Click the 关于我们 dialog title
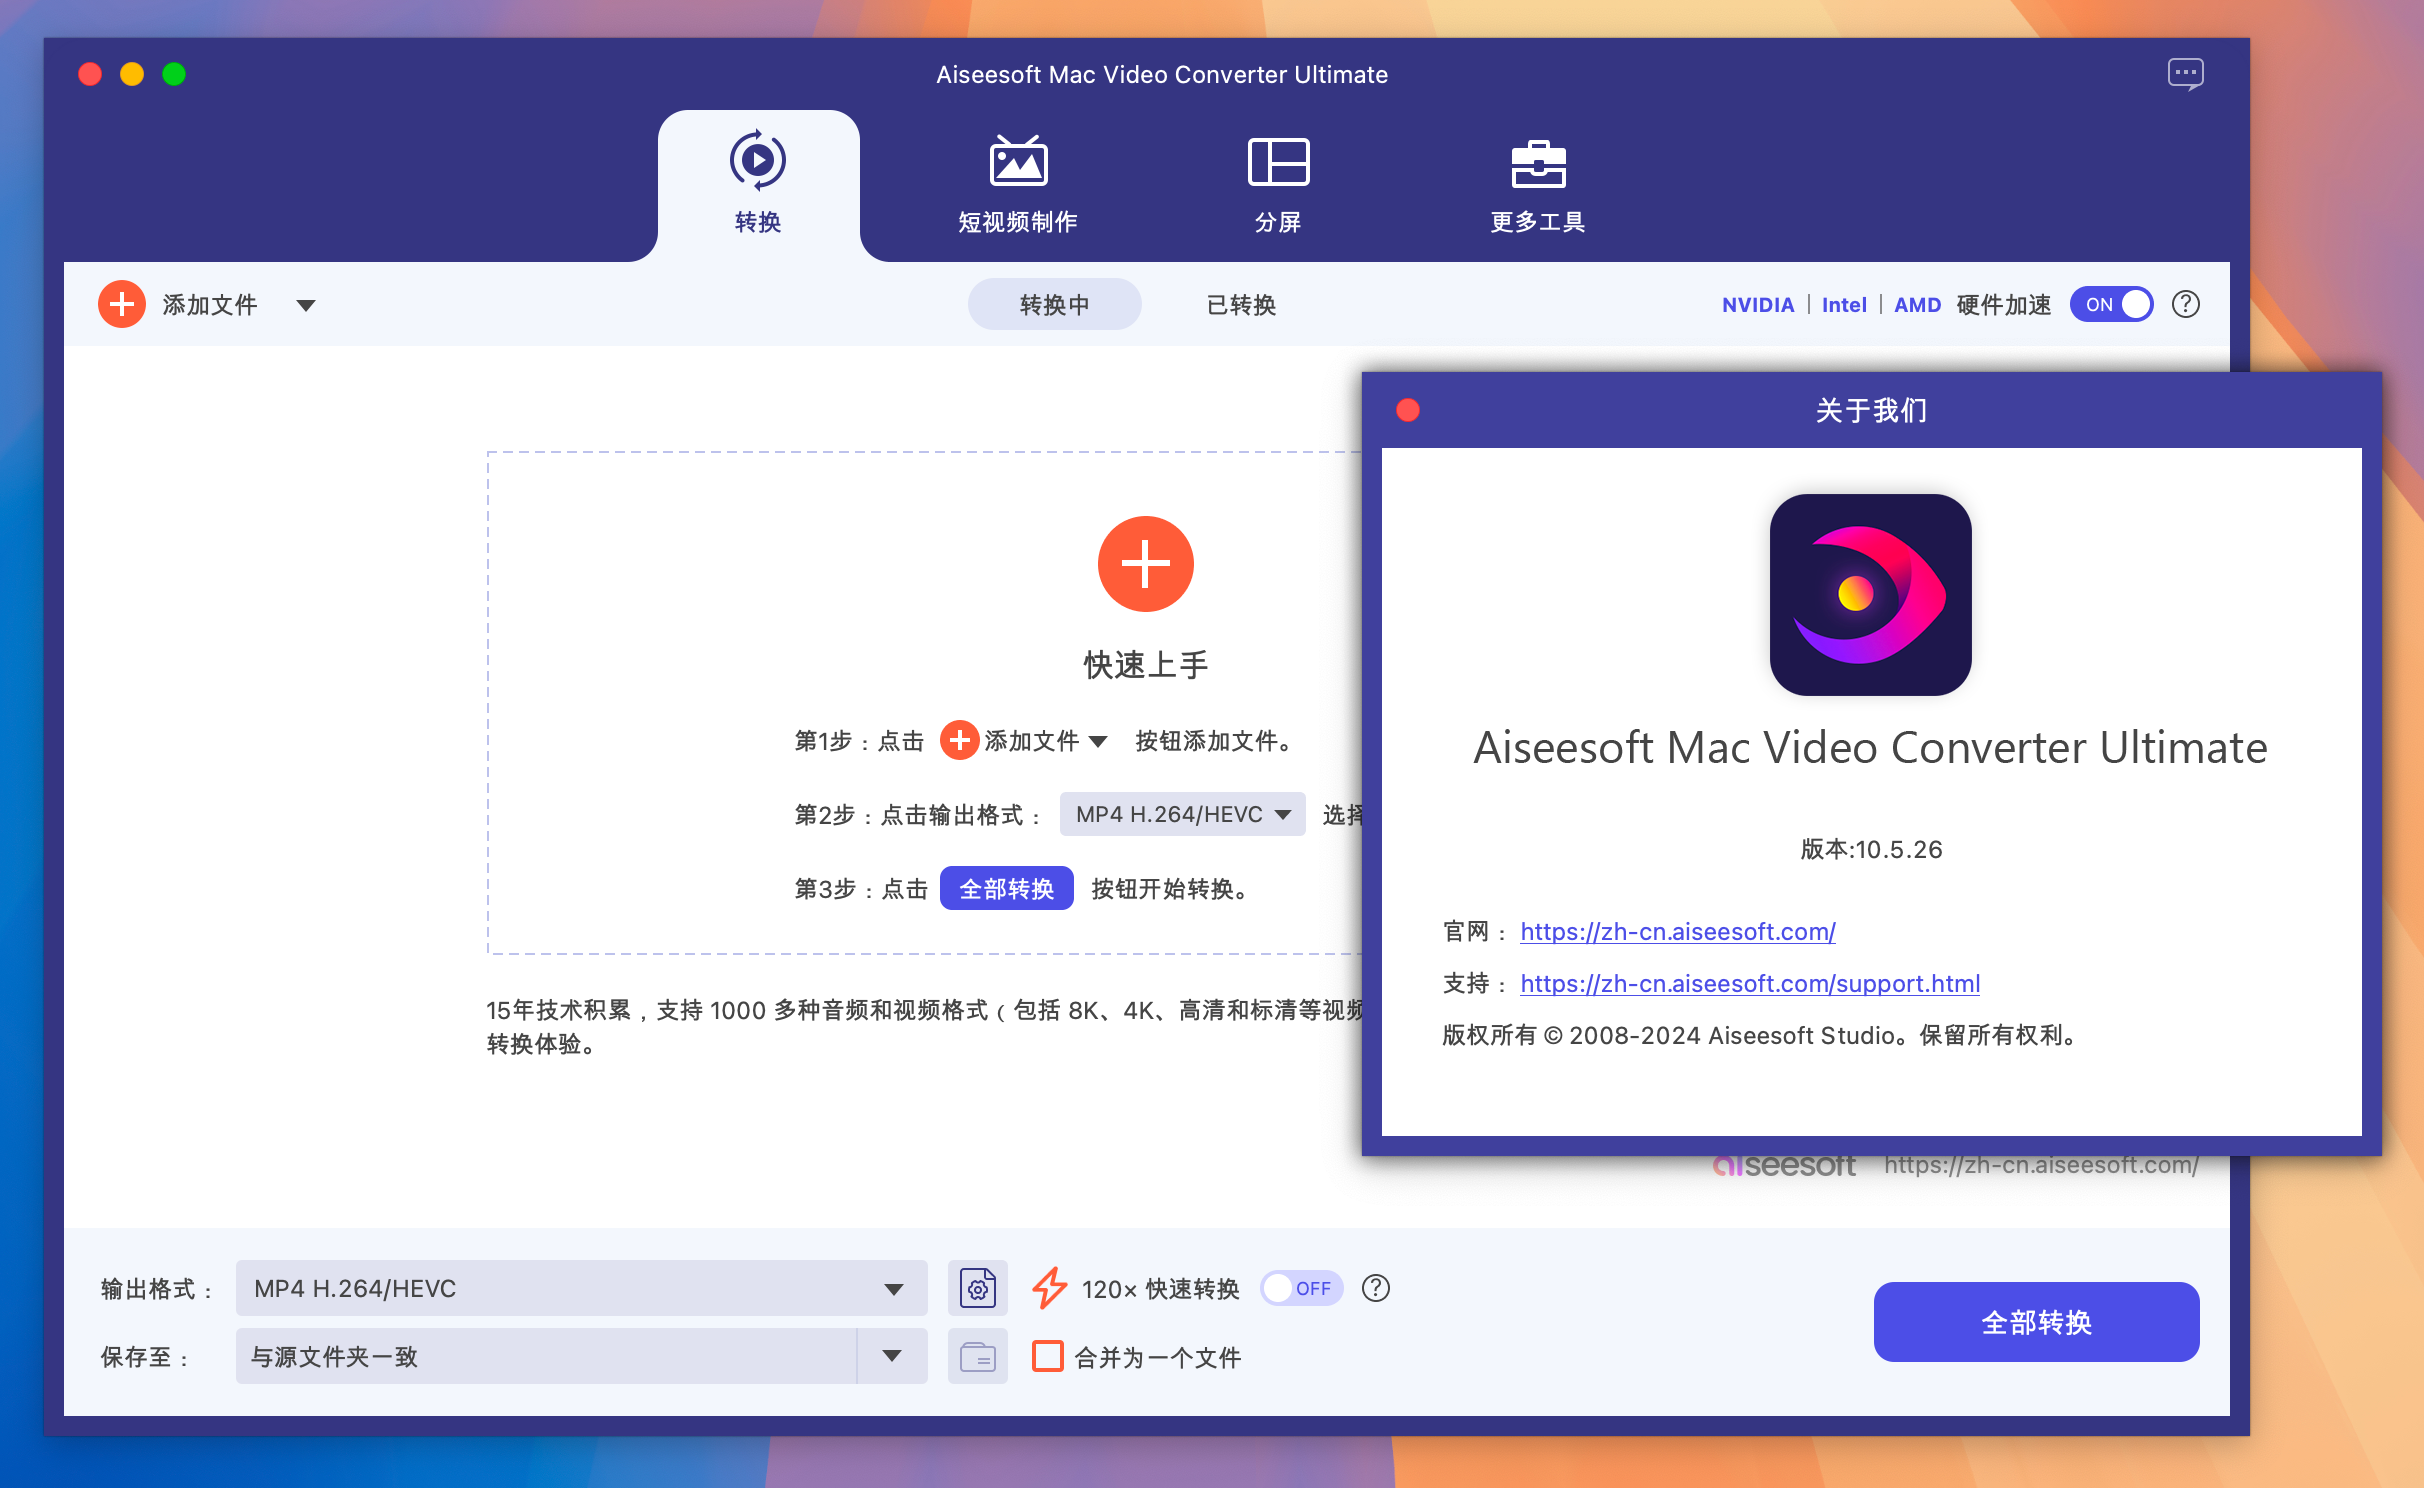This screenshot has height=1488, width=2424. (x=1871, y=410)
